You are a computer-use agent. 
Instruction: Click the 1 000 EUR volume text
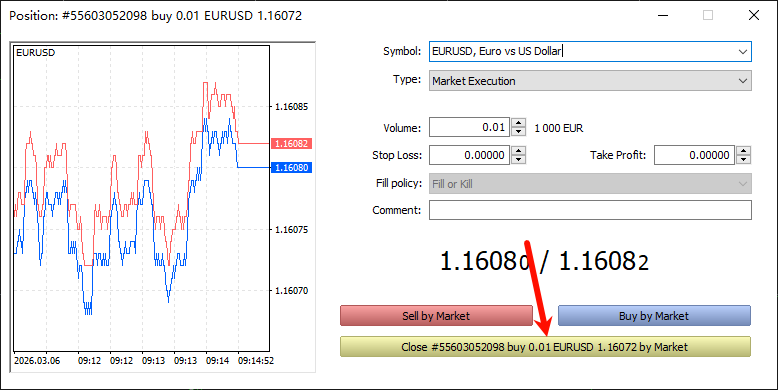(x=559, y=129)
